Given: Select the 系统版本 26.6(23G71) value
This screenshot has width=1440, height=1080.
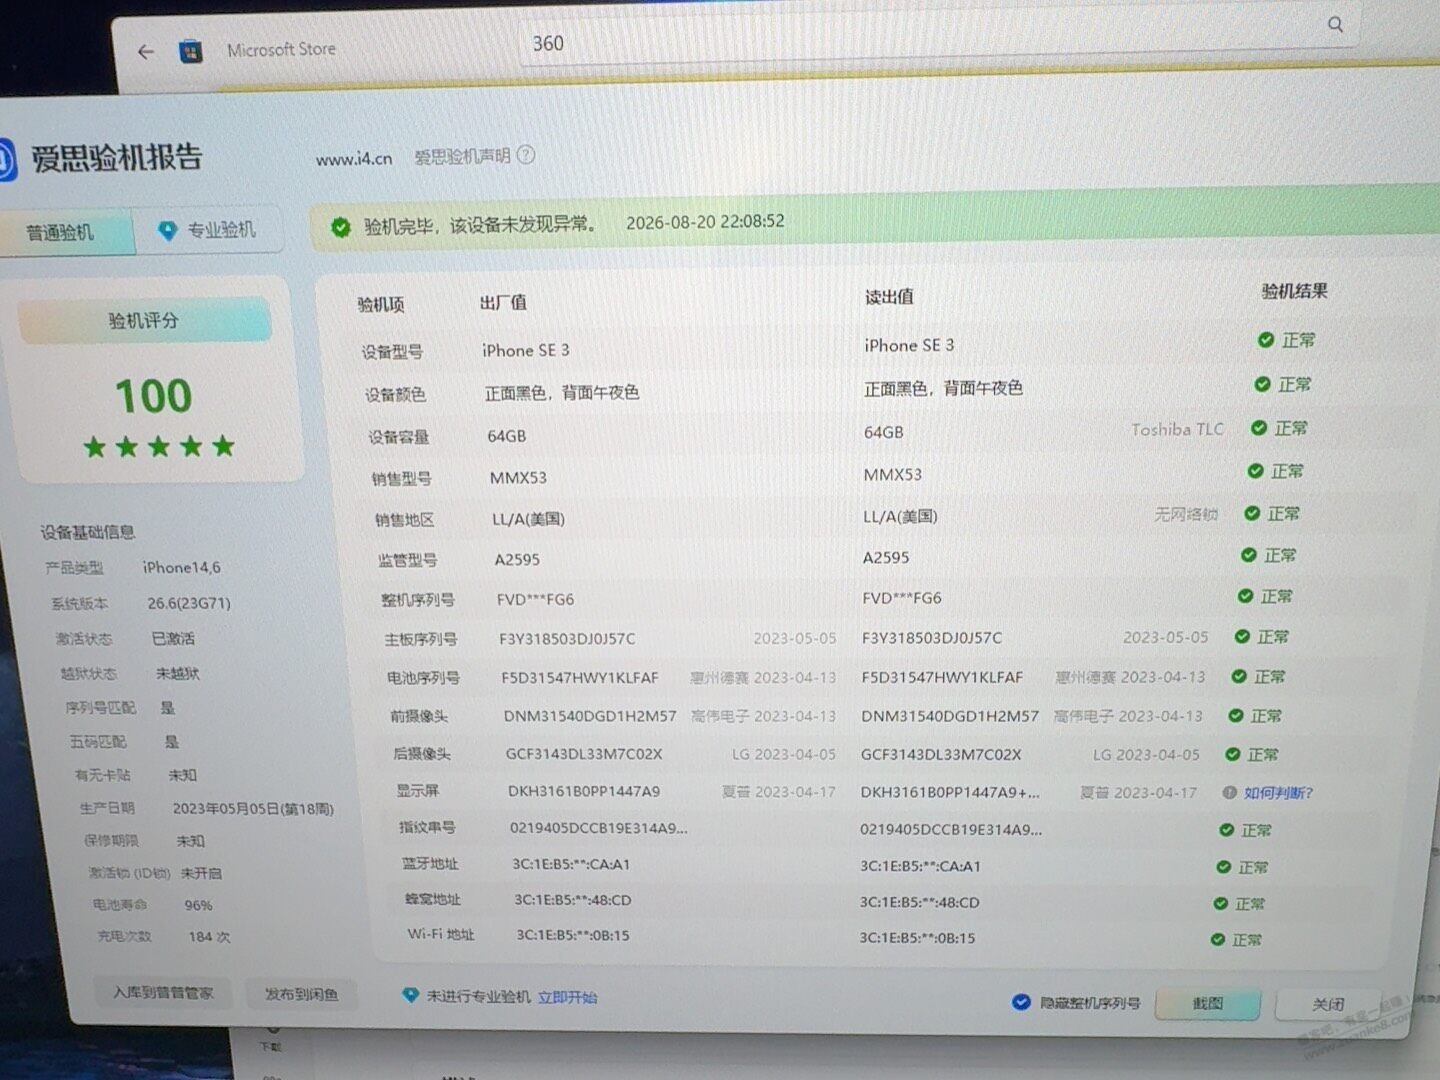Looking at the screenshot, I should [189, 604].
